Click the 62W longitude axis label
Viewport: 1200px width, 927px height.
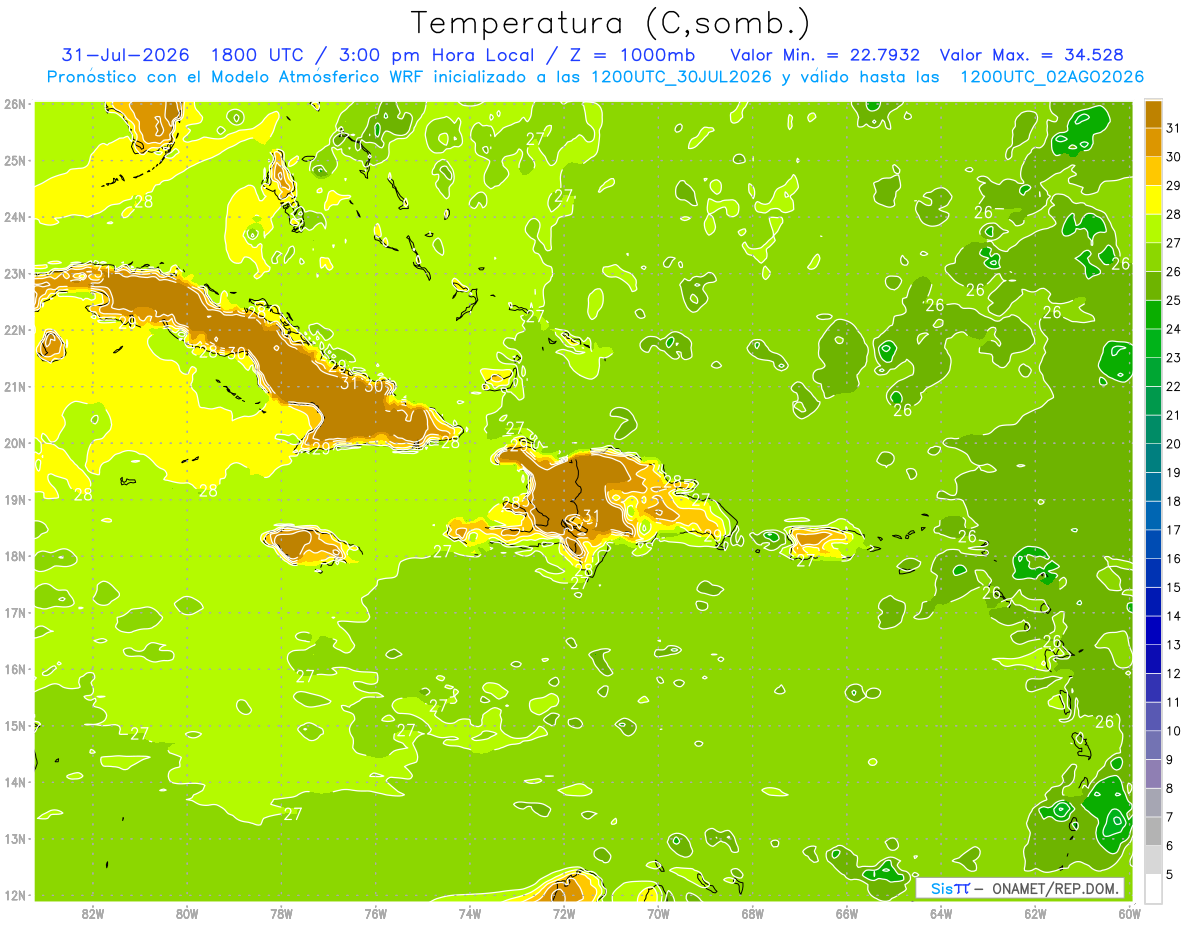(x=1035, y=914)
